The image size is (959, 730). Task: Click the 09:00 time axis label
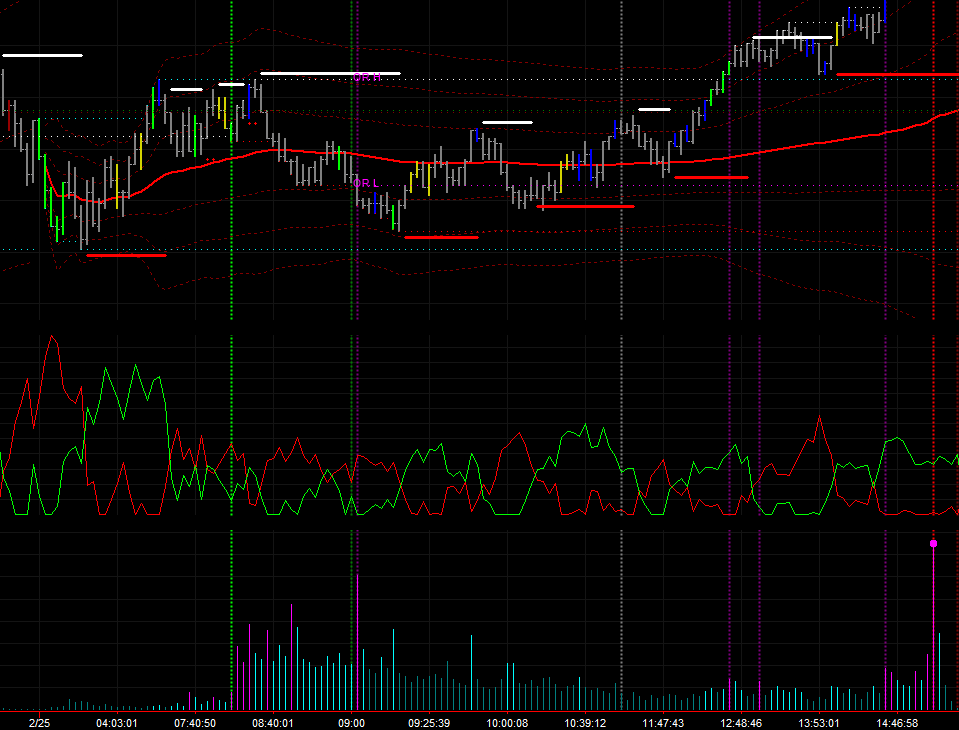(x=351, y=722)
